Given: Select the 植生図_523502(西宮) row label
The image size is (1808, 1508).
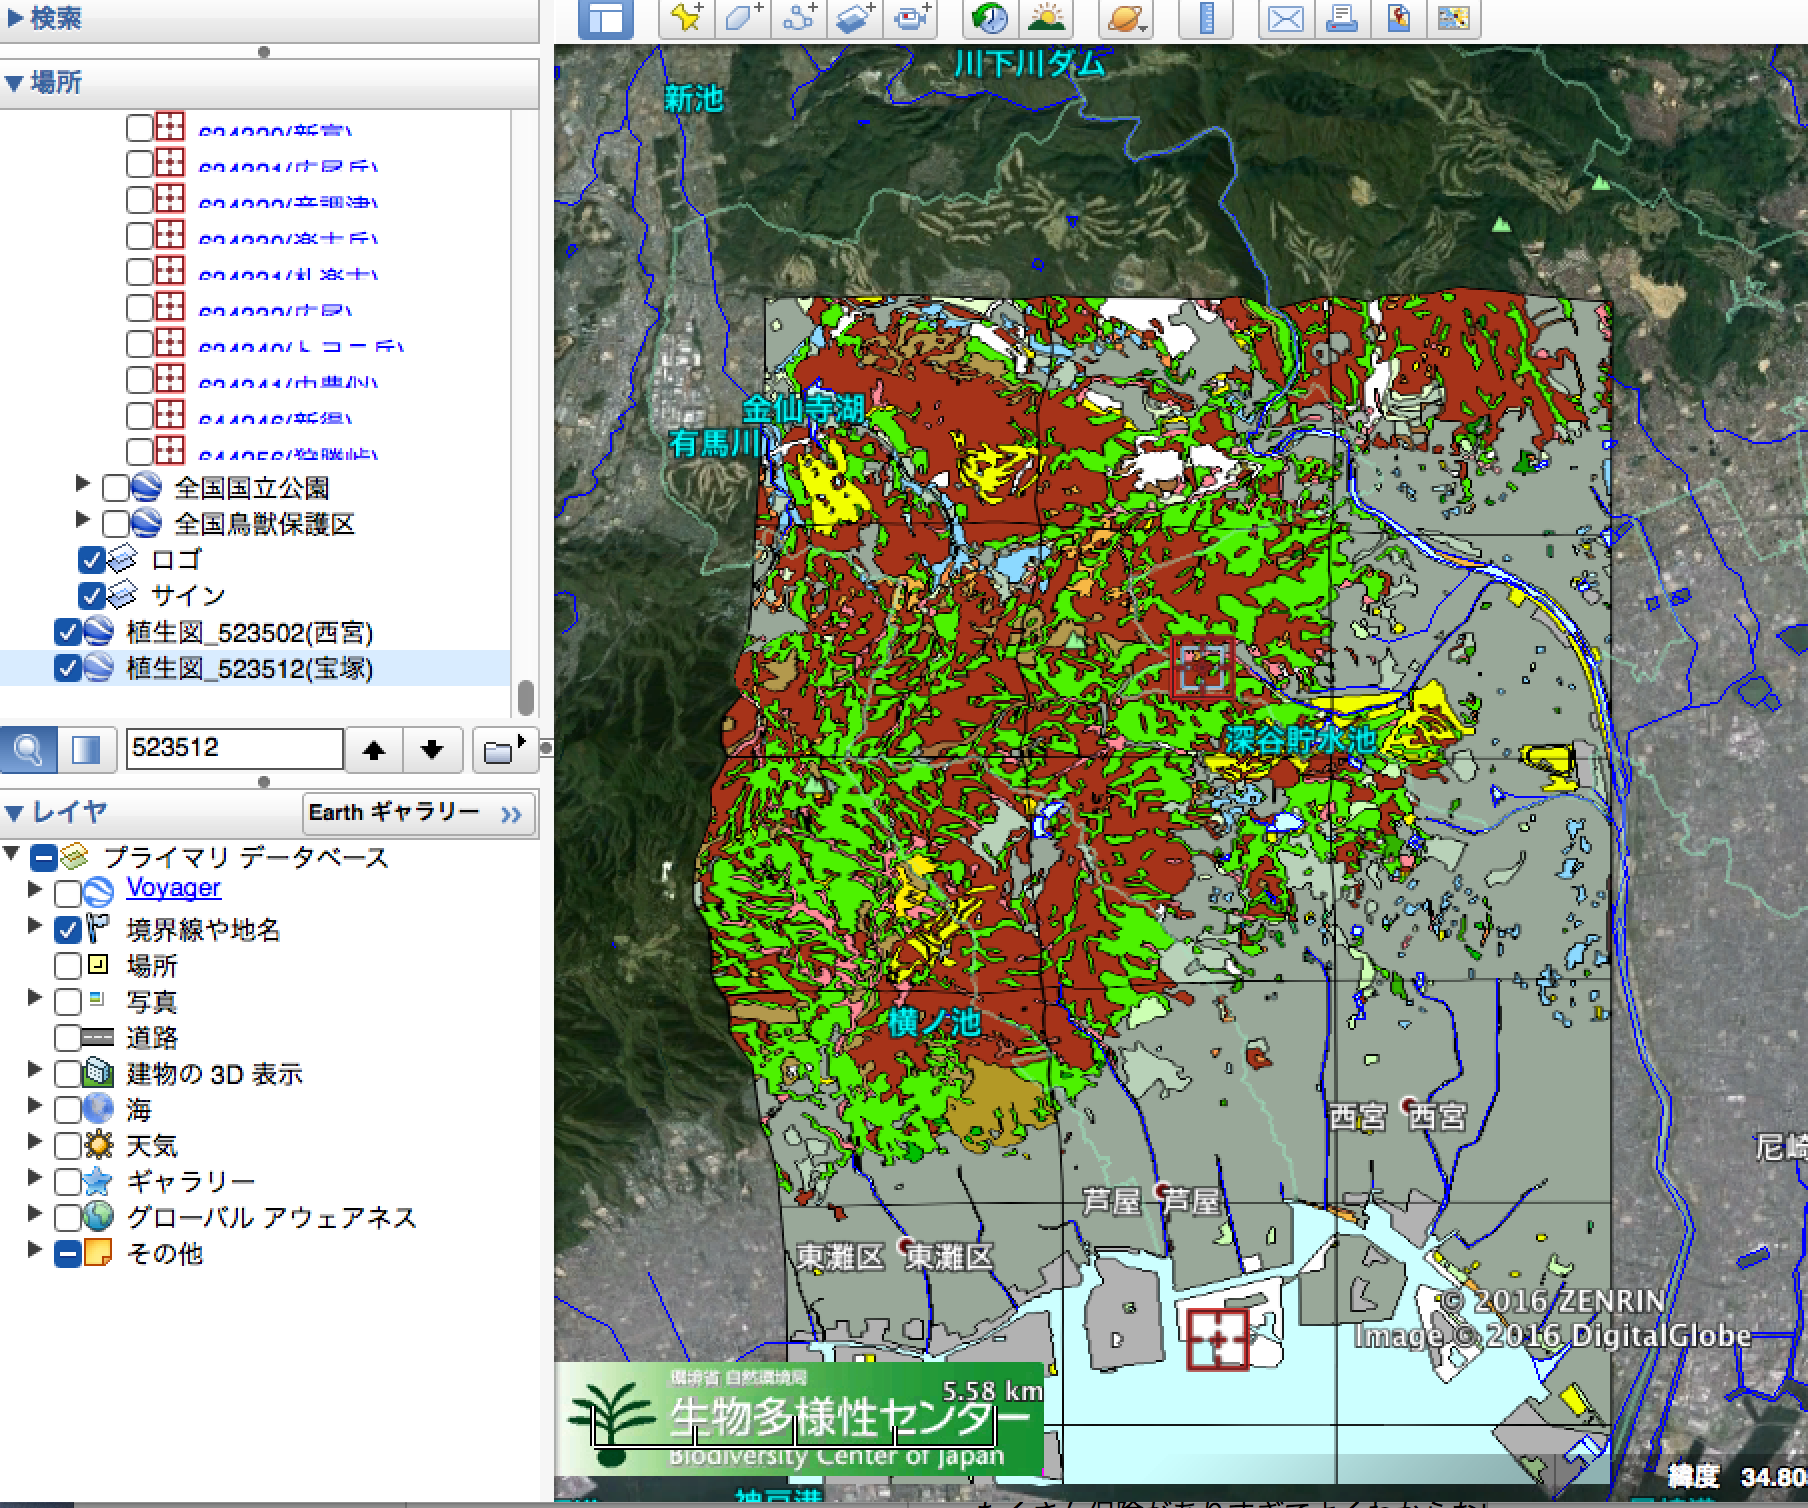Looking at the screenshot, I should [250, 632].
